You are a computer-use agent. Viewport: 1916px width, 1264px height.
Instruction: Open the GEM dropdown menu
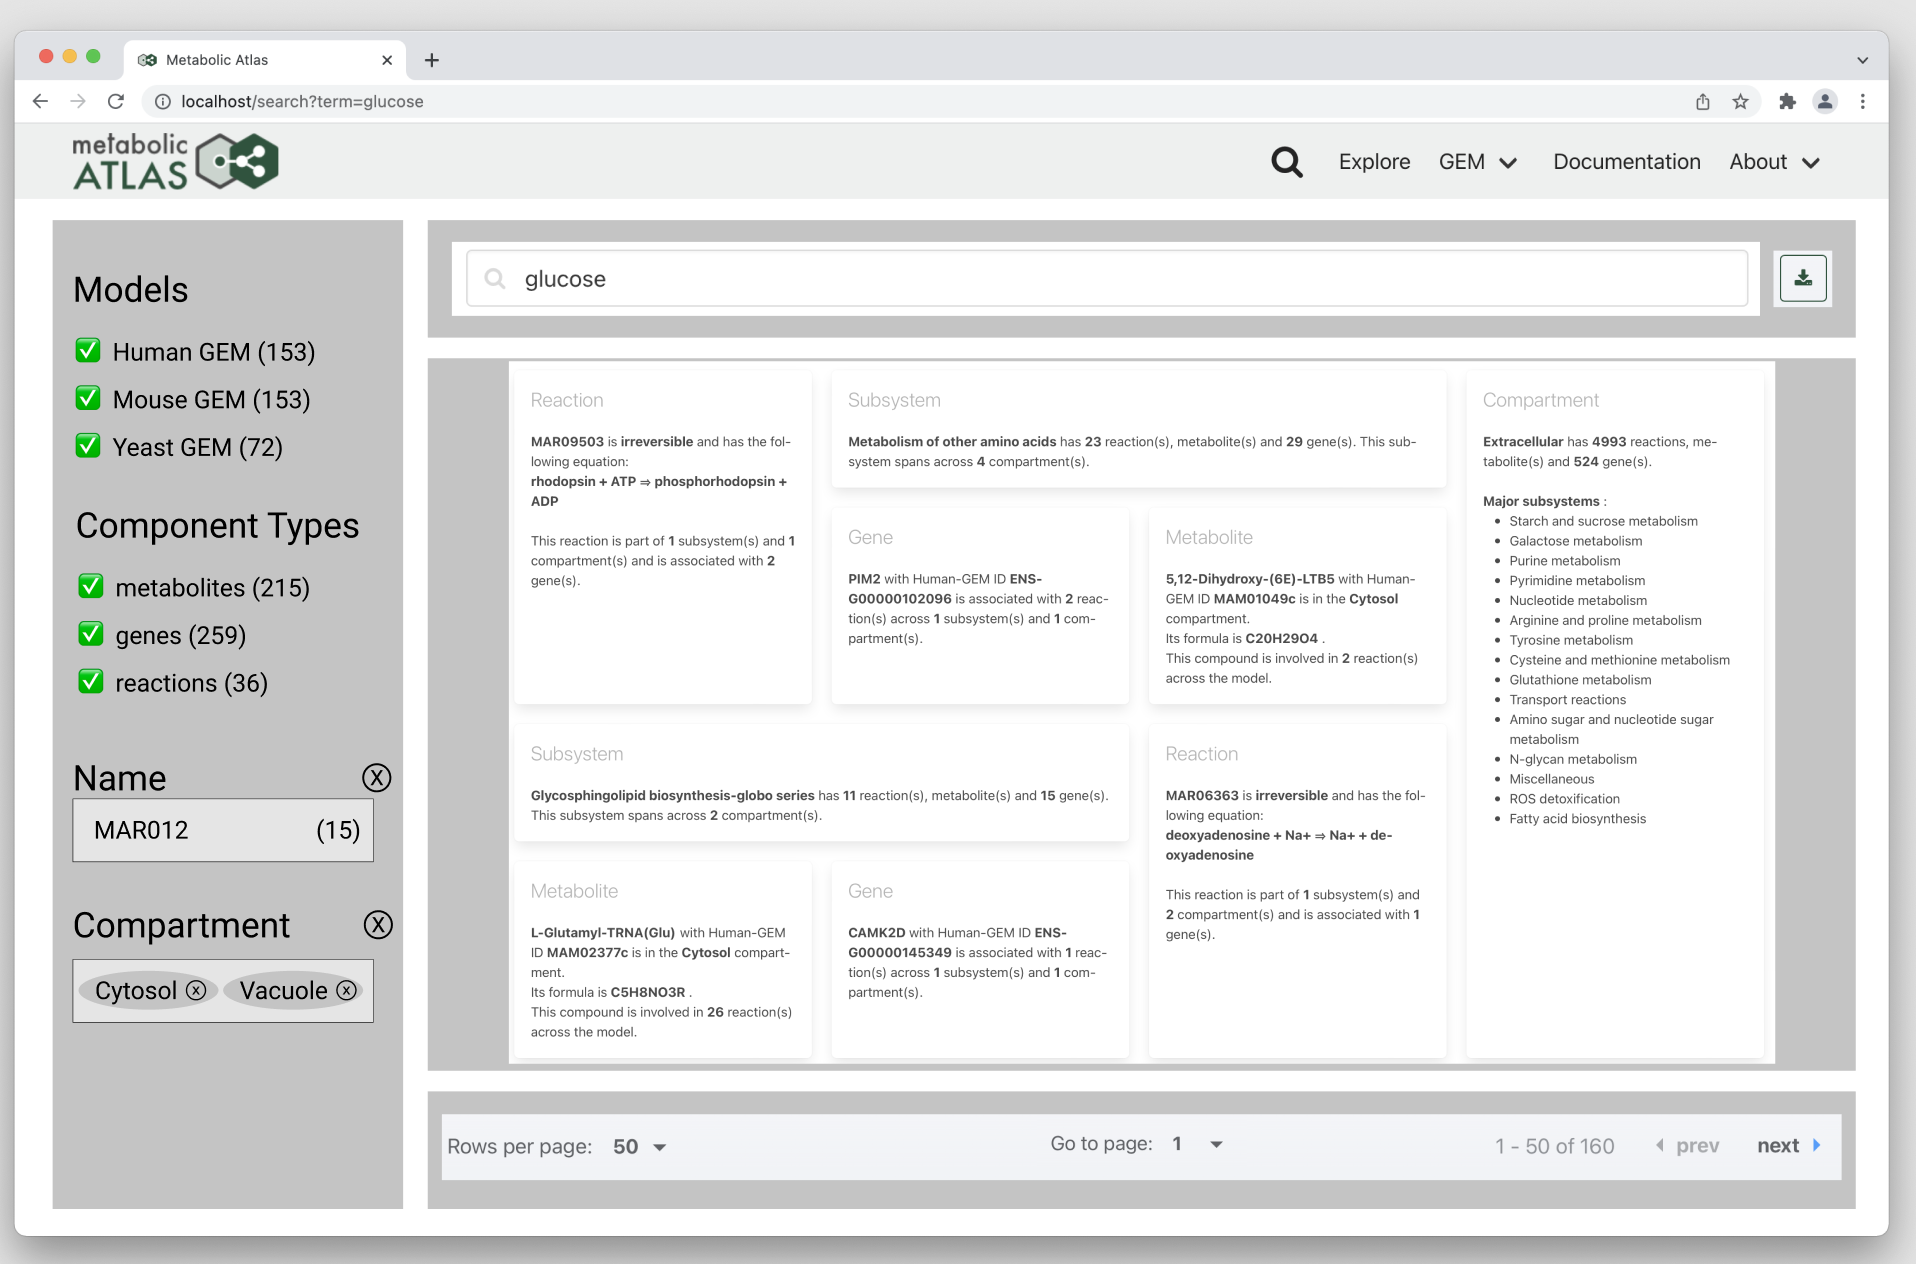point(1478,161)
